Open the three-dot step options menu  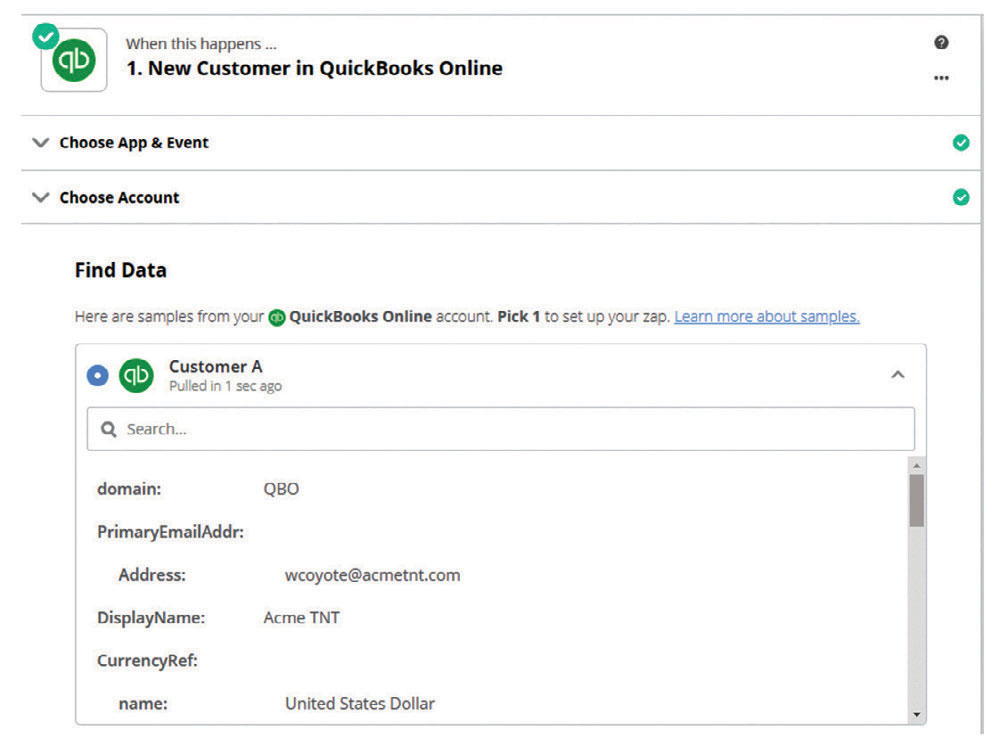[x=941, y=78]
